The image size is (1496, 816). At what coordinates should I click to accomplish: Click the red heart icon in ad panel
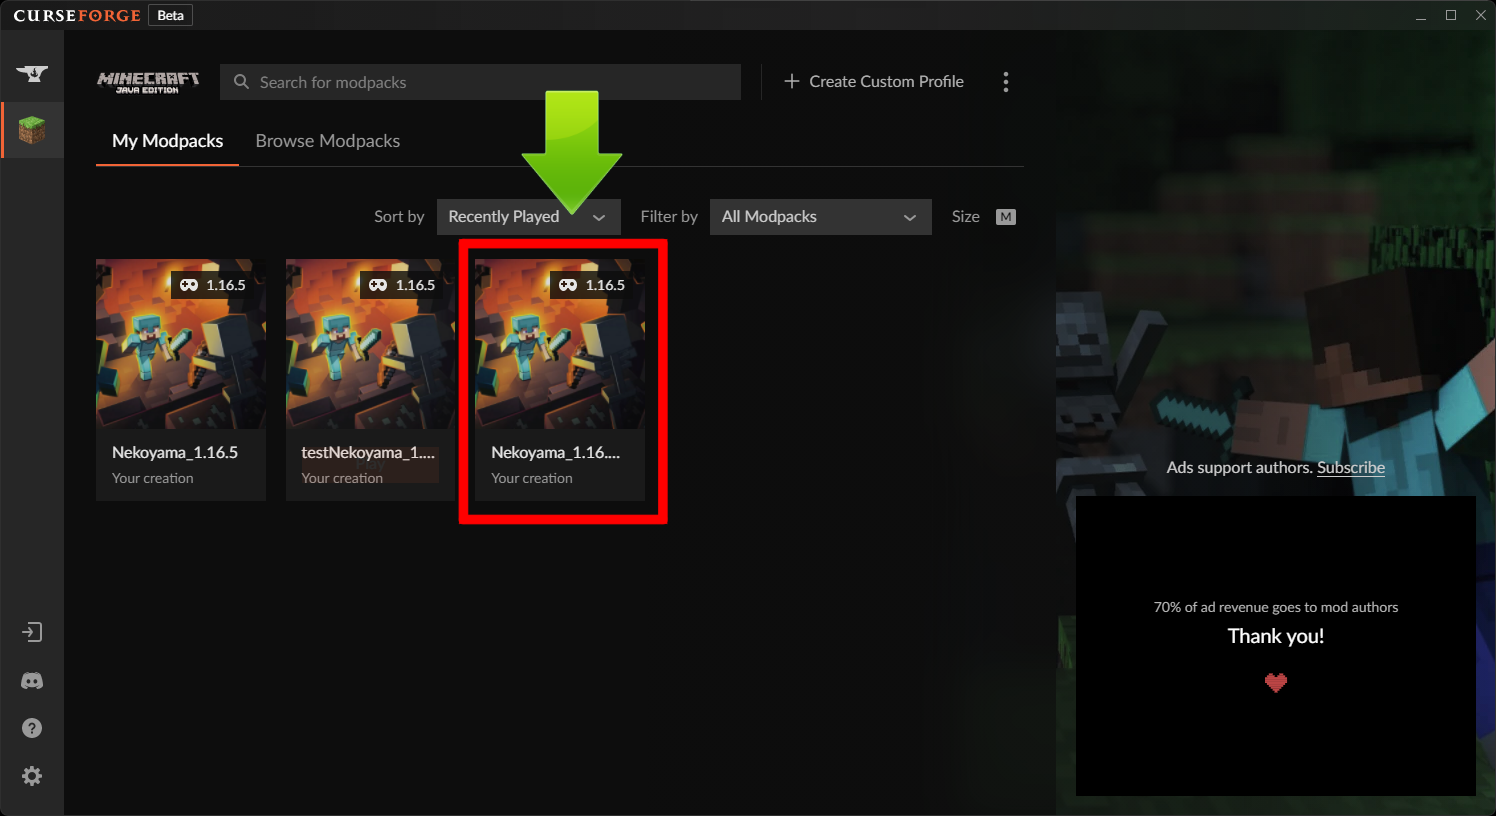click(x=1276, y=683)
